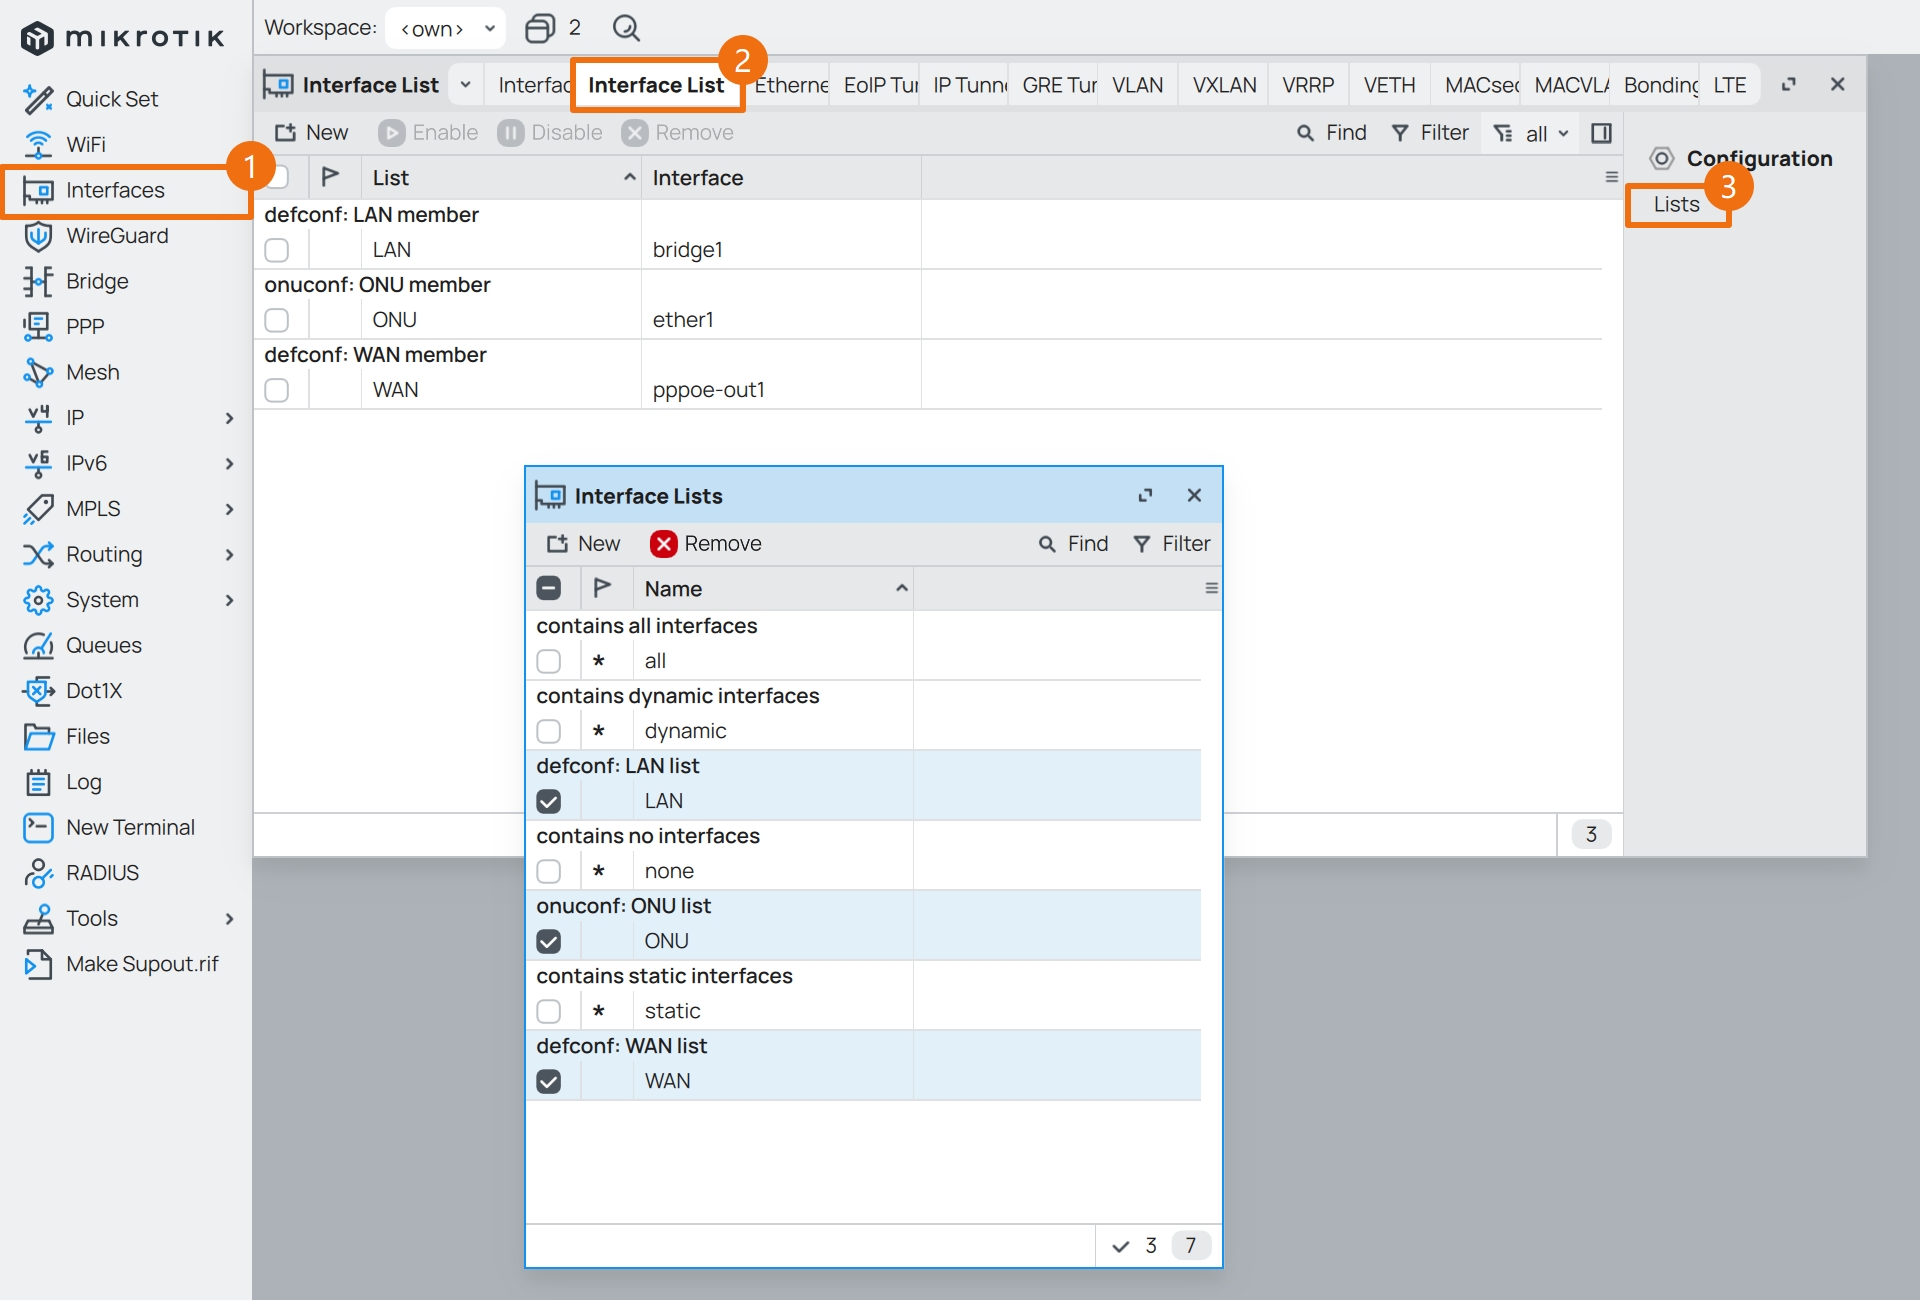Image resolution: width=1920 pixels, height=1300 pixels.
Task: Switch to the VRRP tab
Action: tap(1308, 85)
